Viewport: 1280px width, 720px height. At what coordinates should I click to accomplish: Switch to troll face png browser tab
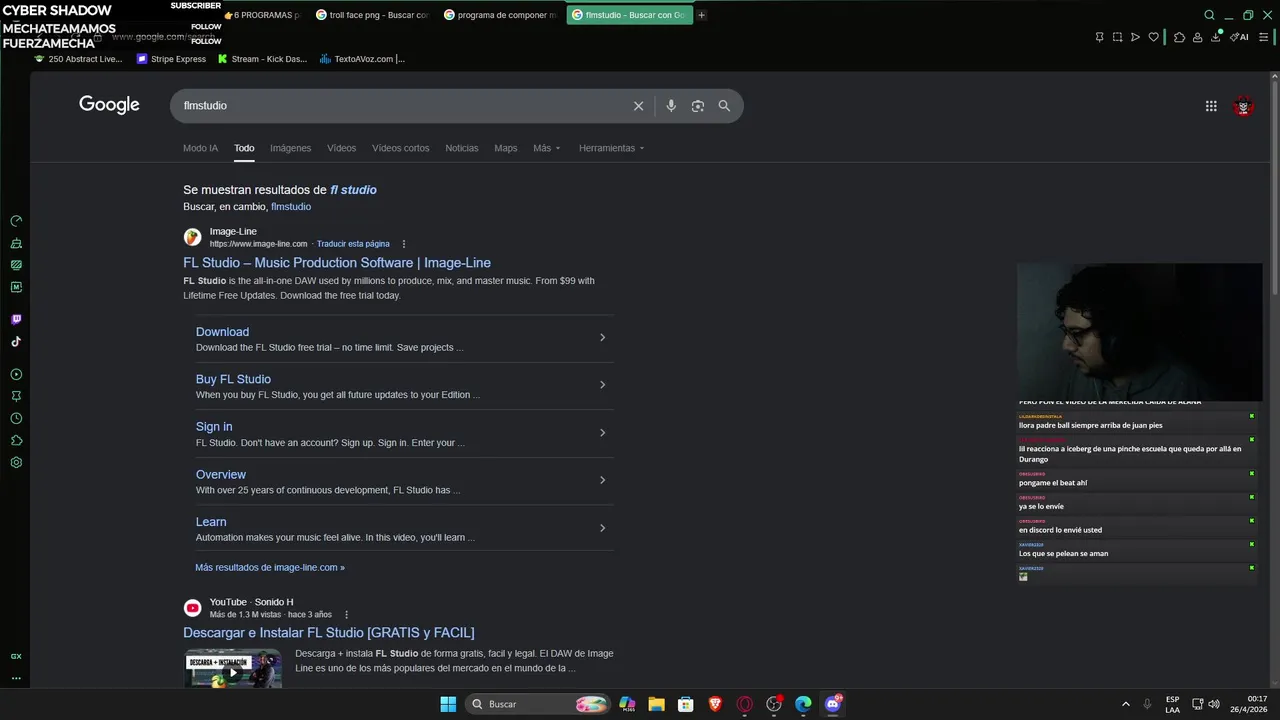click(x=372, y=15)
